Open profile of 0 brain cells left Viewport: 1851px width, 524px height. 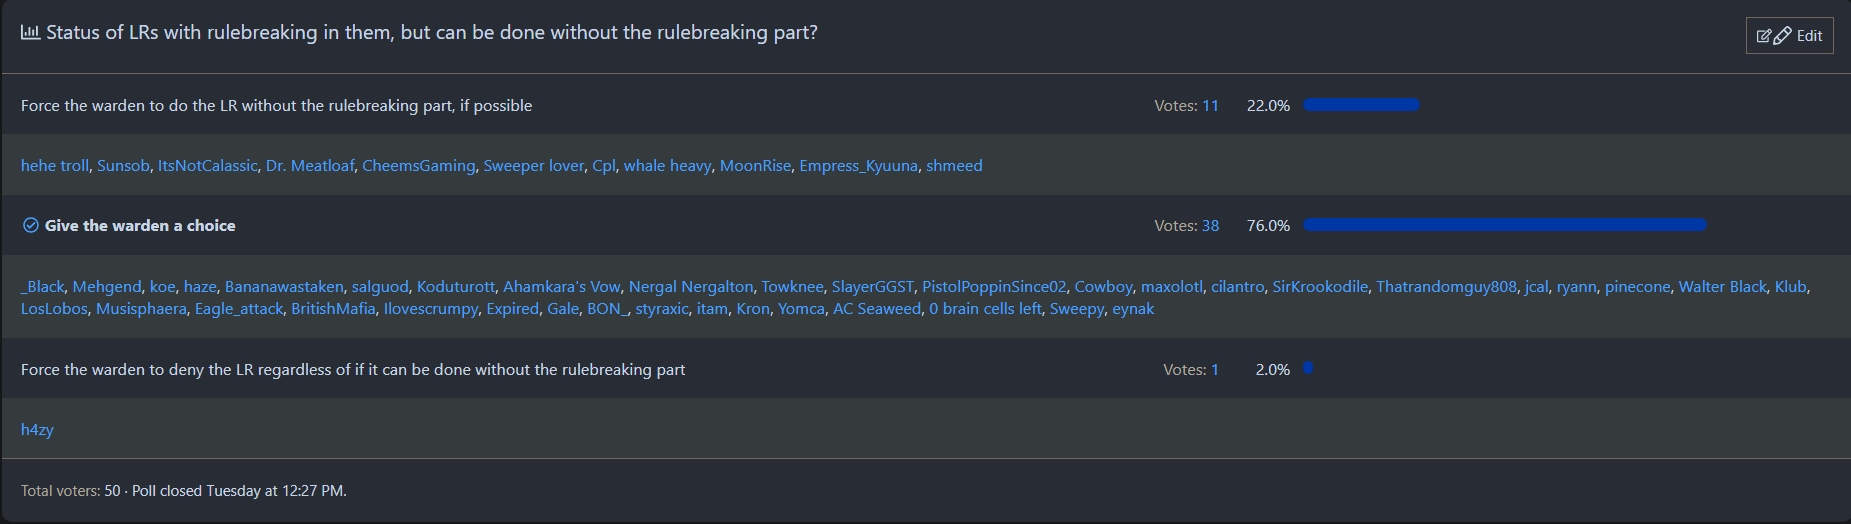(x=985, y=309)
